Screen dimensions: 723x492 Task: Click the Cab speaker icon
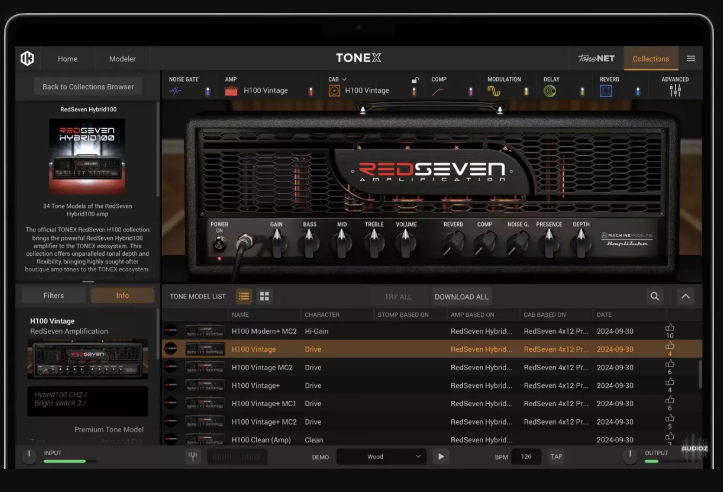tap(334, 91)
